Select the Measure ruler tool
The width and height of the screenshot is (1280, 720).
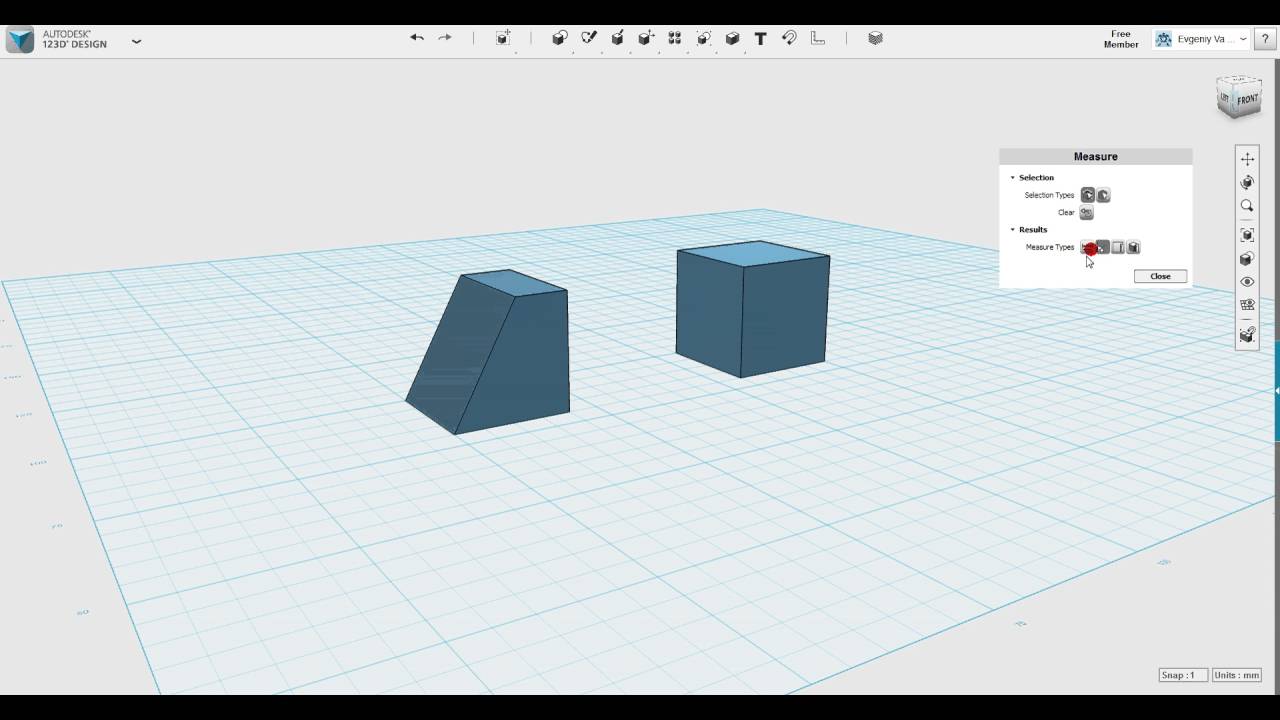pos(818,38)
